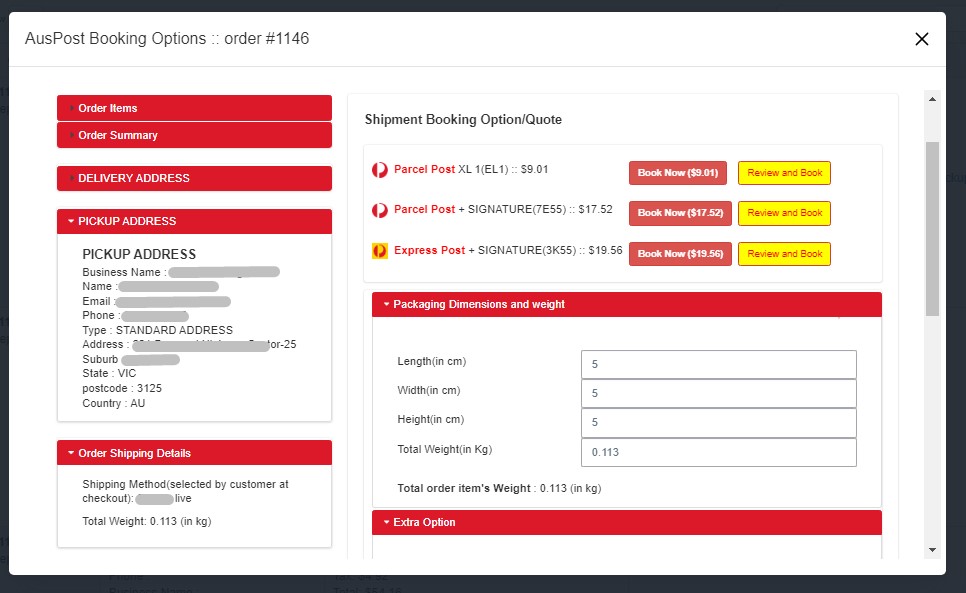Click 'Country : AU' text
This screenshot has width=966, height=593.
coord(113,403)
